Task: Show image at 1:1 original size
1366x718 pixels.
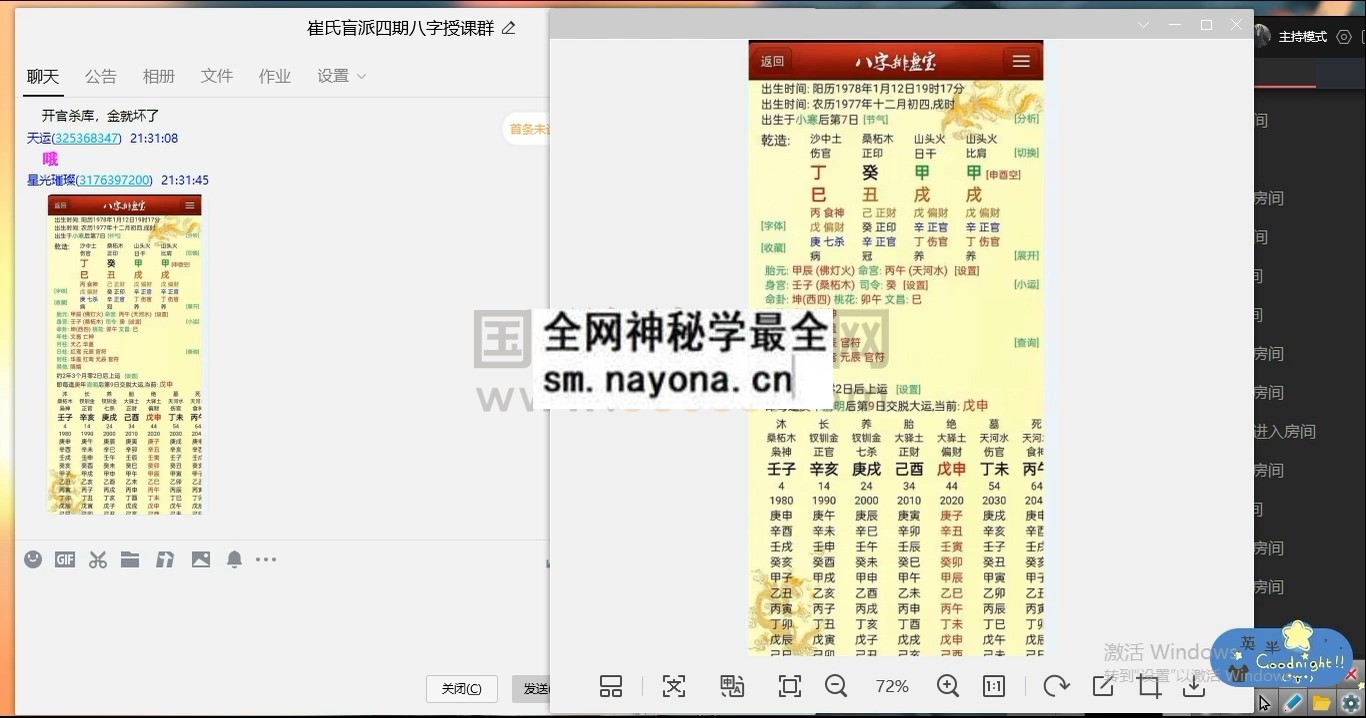Action: click(994, 686)
